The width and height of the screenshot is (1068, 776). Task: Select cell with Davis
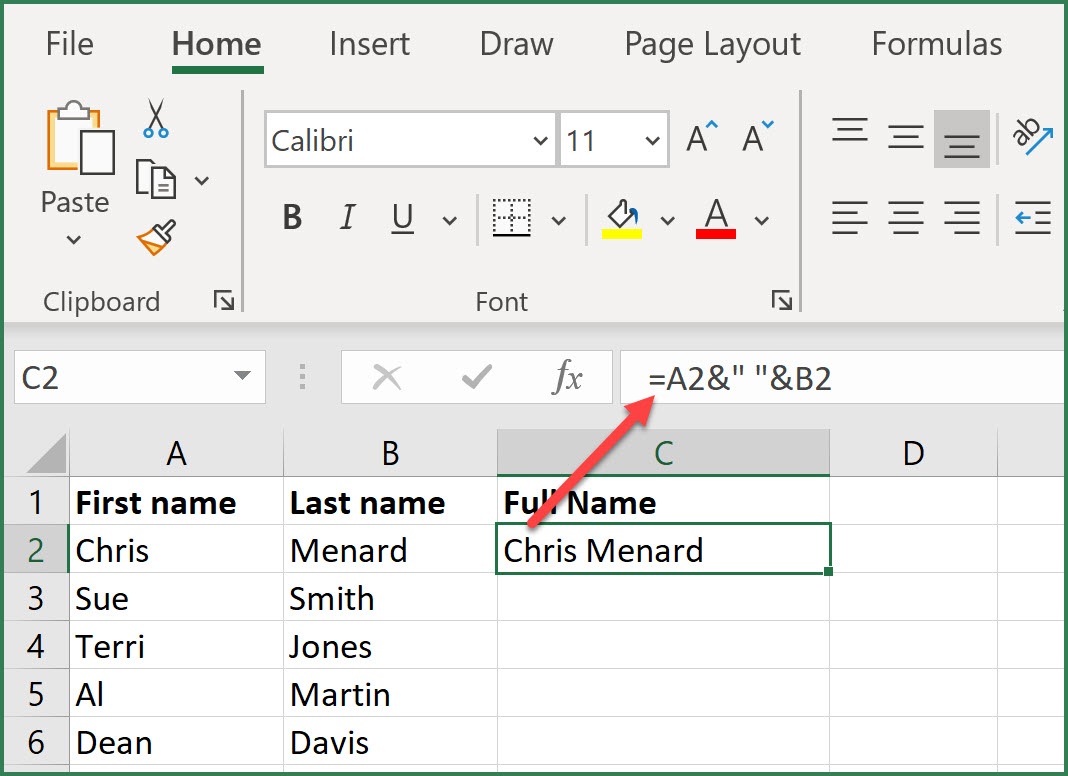point(390,742)
